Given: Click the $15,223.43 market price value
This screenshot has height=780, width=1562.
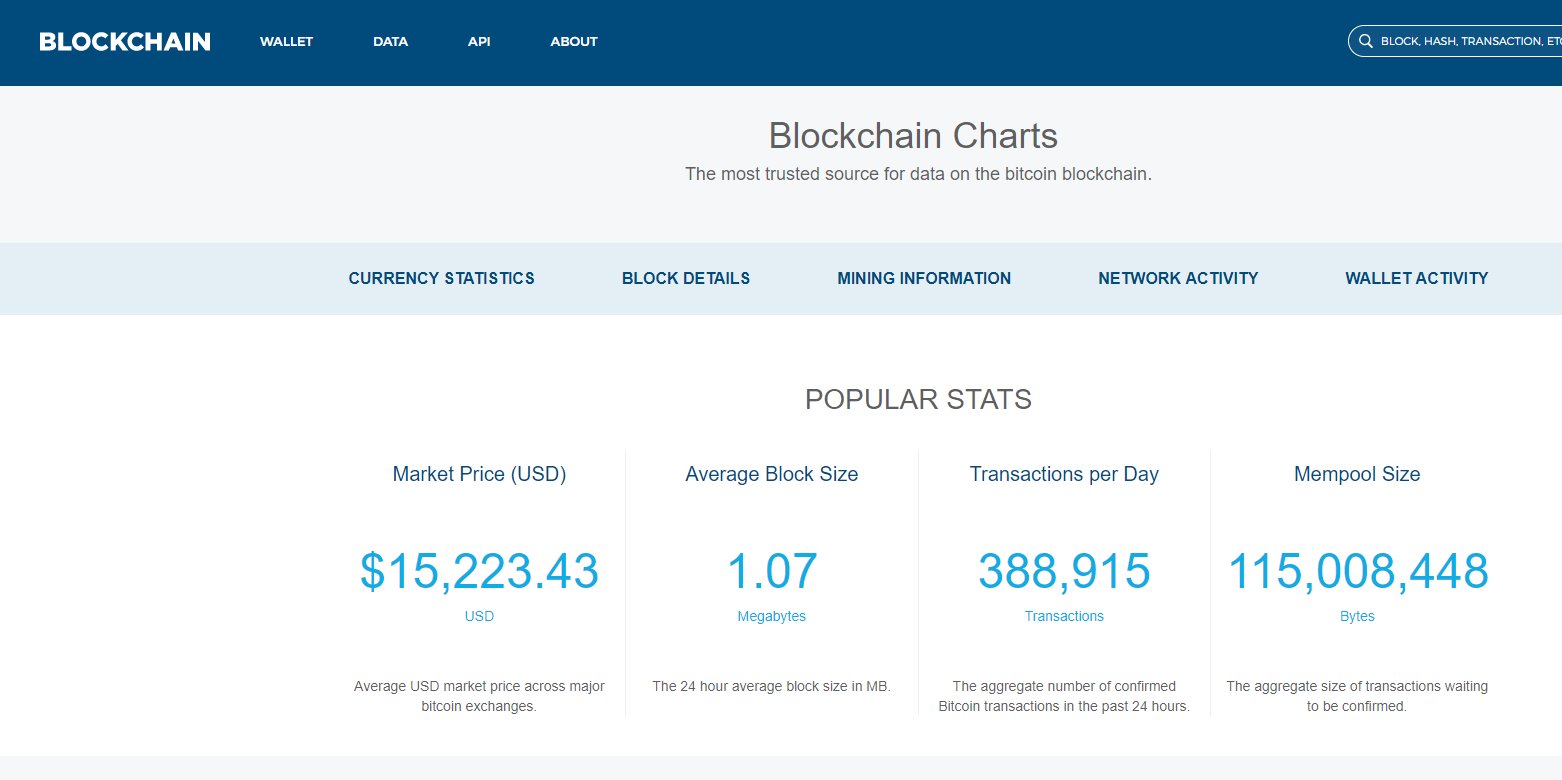Looking at the screenshot, I should (479, 572).
